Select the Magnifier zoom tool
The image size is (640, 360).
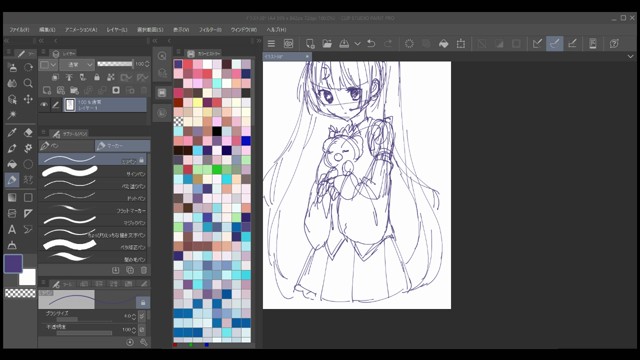[x=28, y=83]
